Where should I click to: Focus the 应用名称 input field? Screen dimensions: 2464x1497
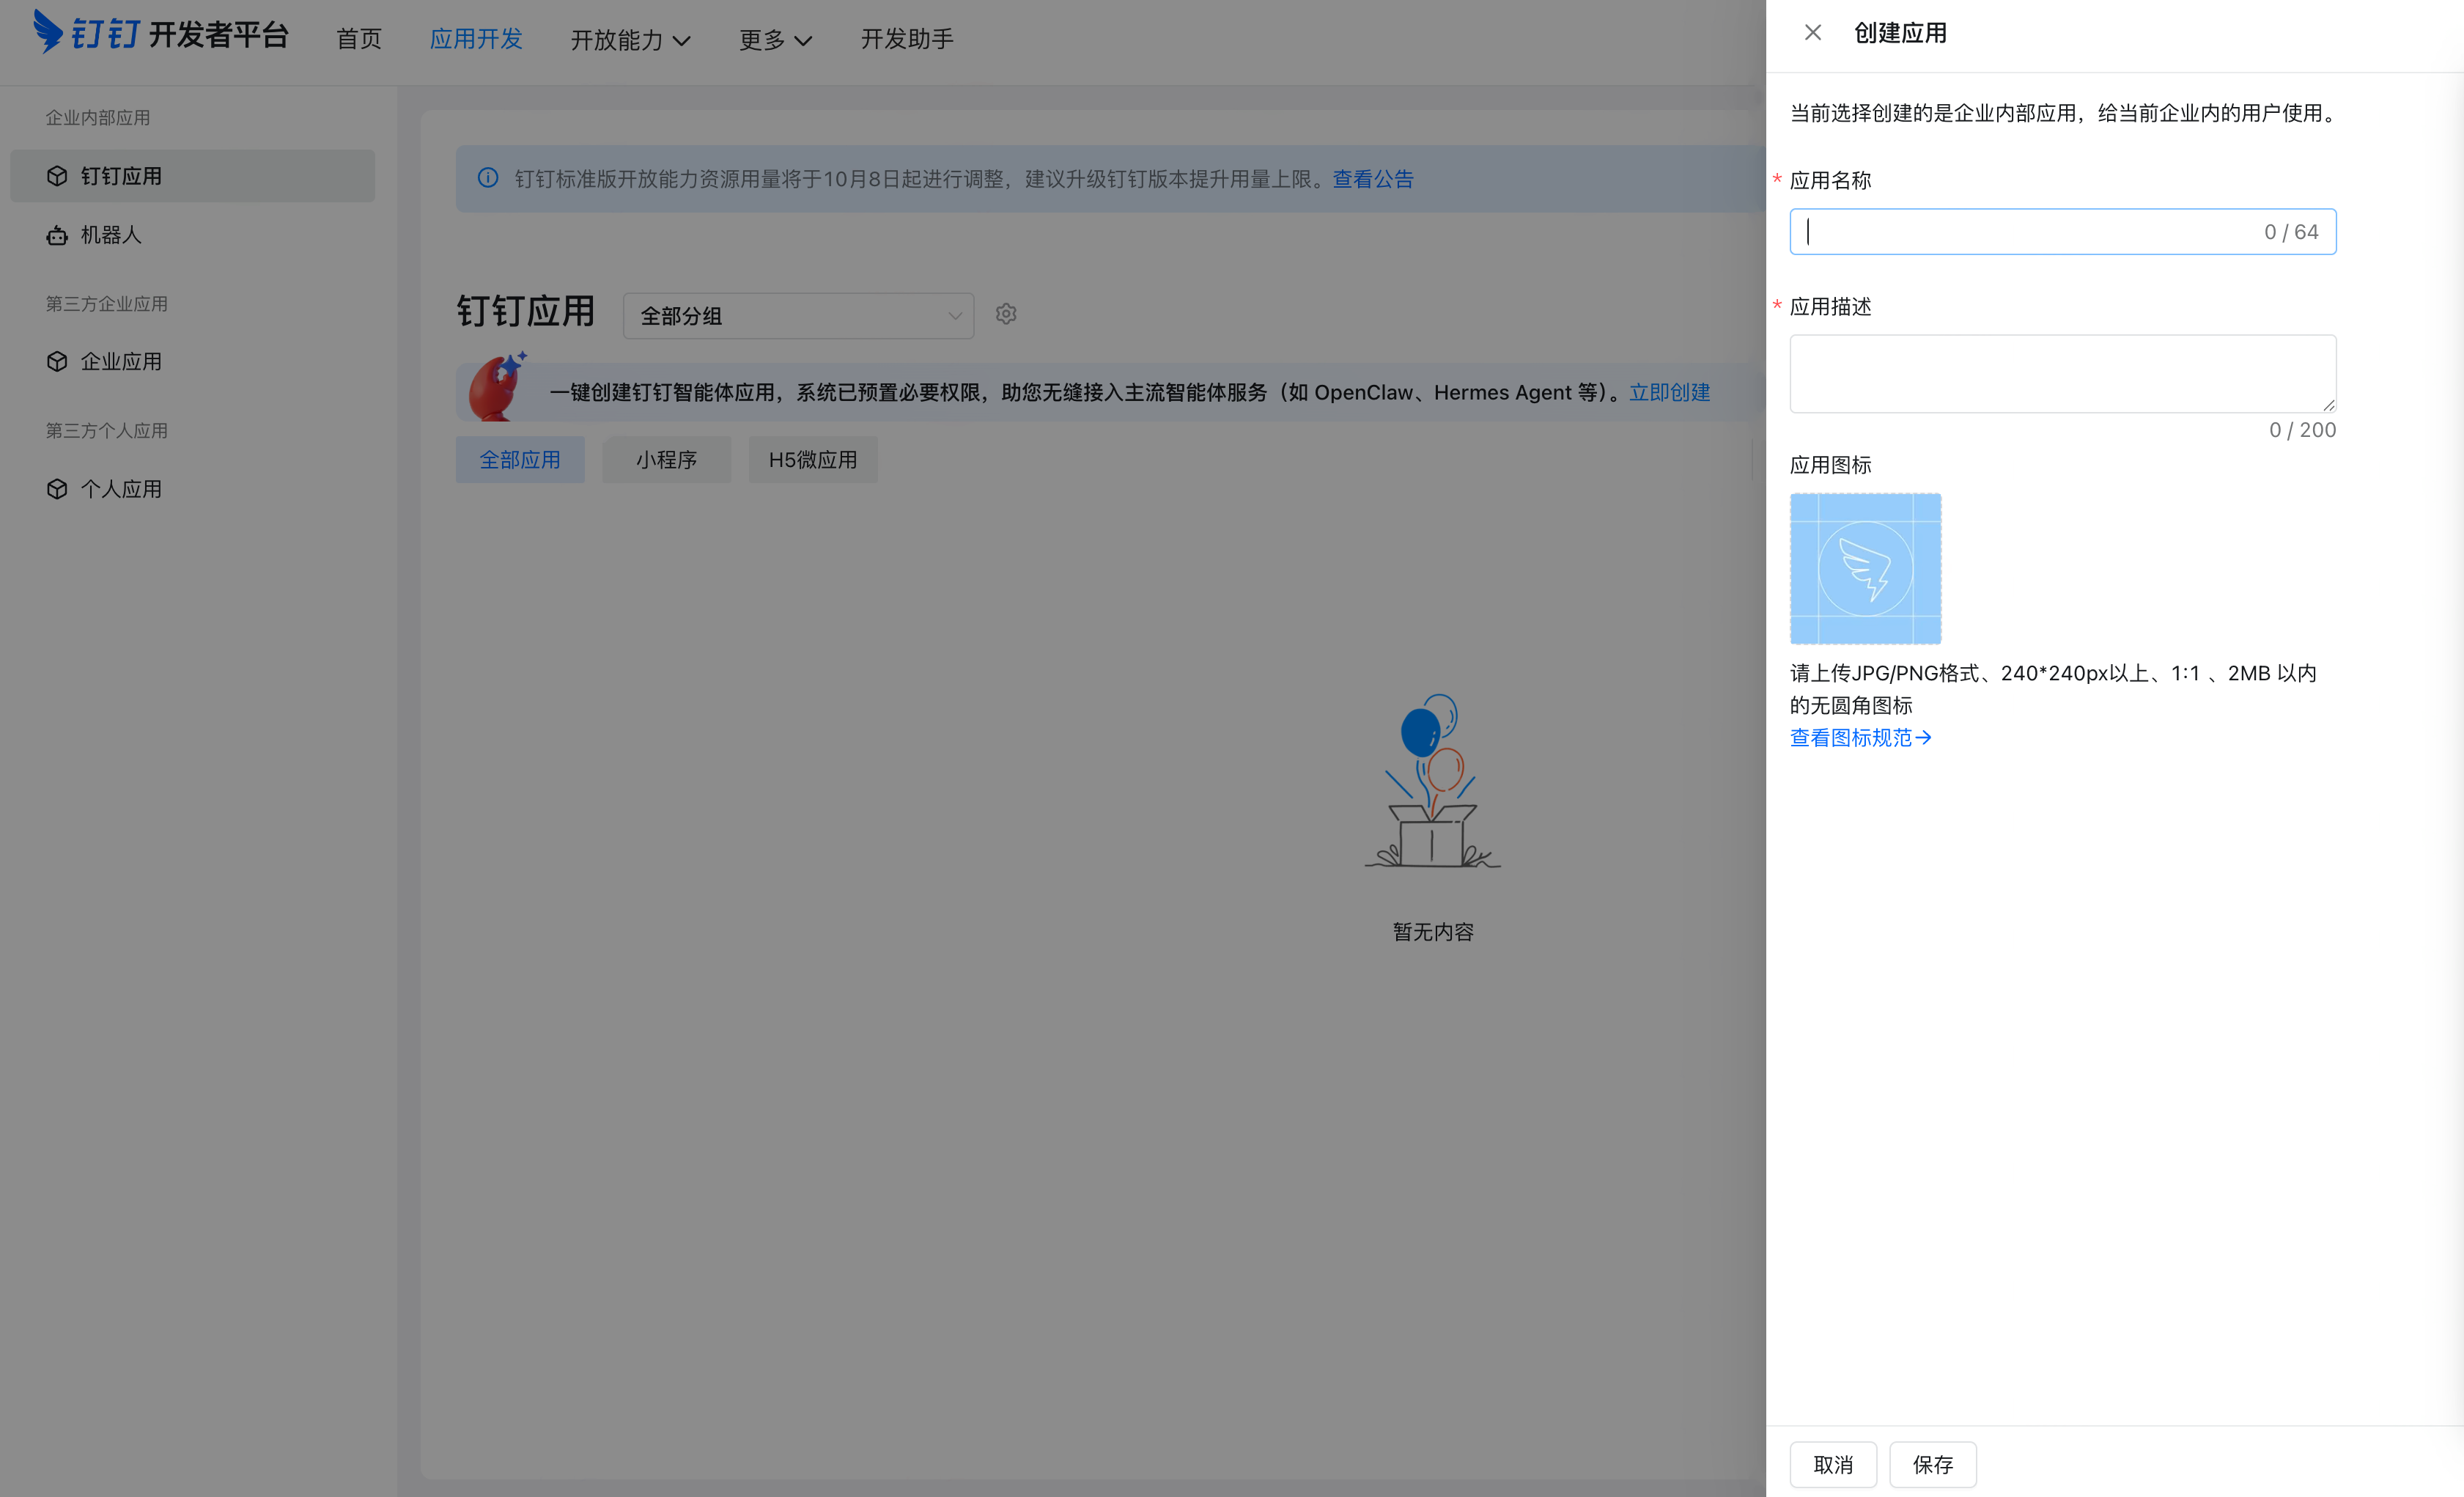coord(2063,232)
